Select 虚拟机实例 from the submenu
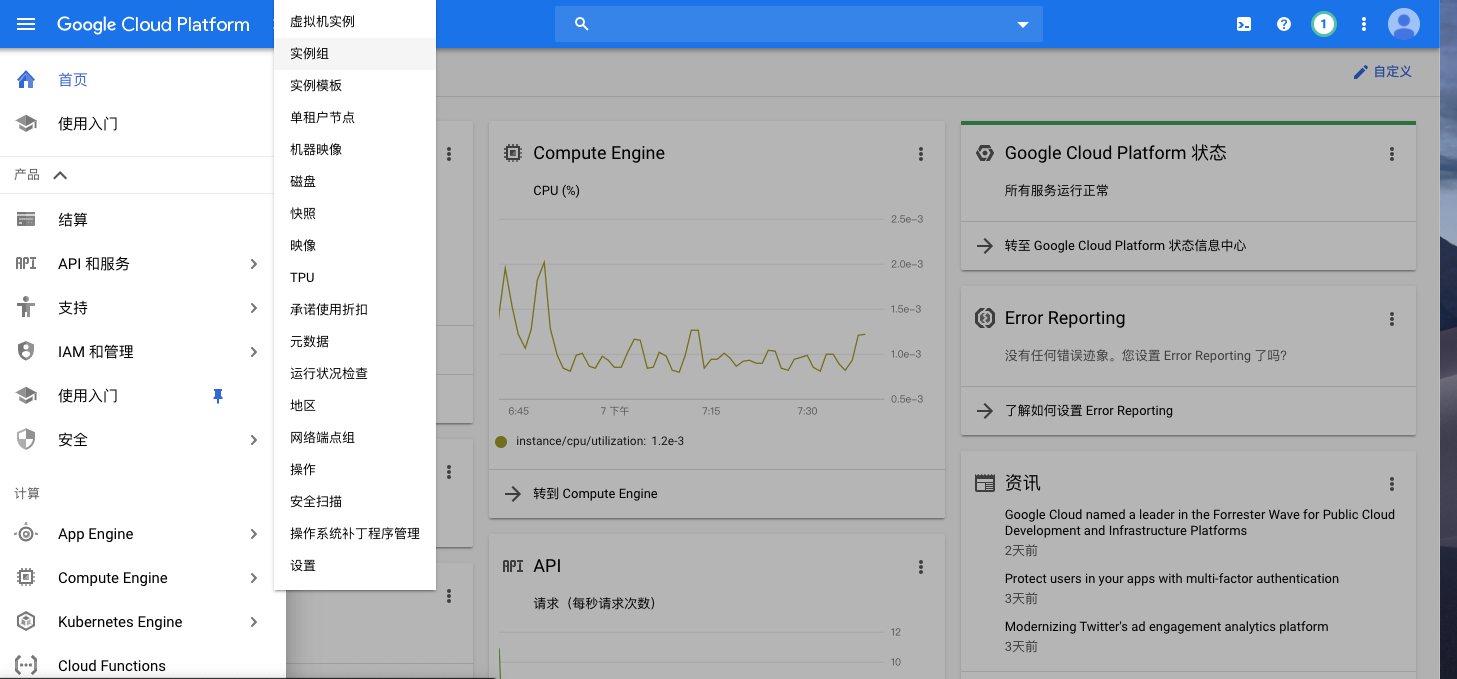This screenshot has height=679, width=1457. click(355, 22)
